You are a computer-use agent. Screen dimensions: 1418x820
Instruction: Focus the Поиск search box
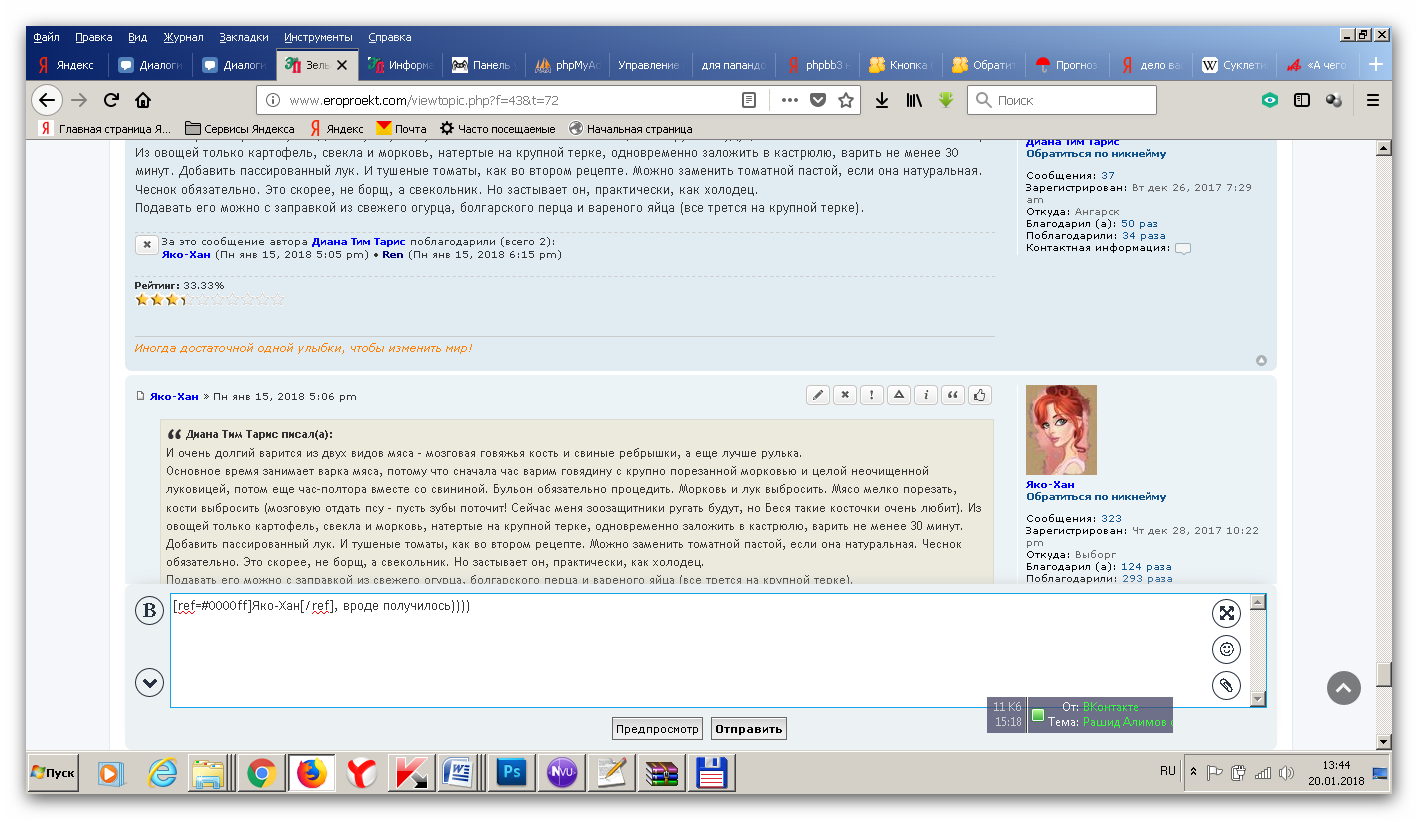coord(1062,100)
